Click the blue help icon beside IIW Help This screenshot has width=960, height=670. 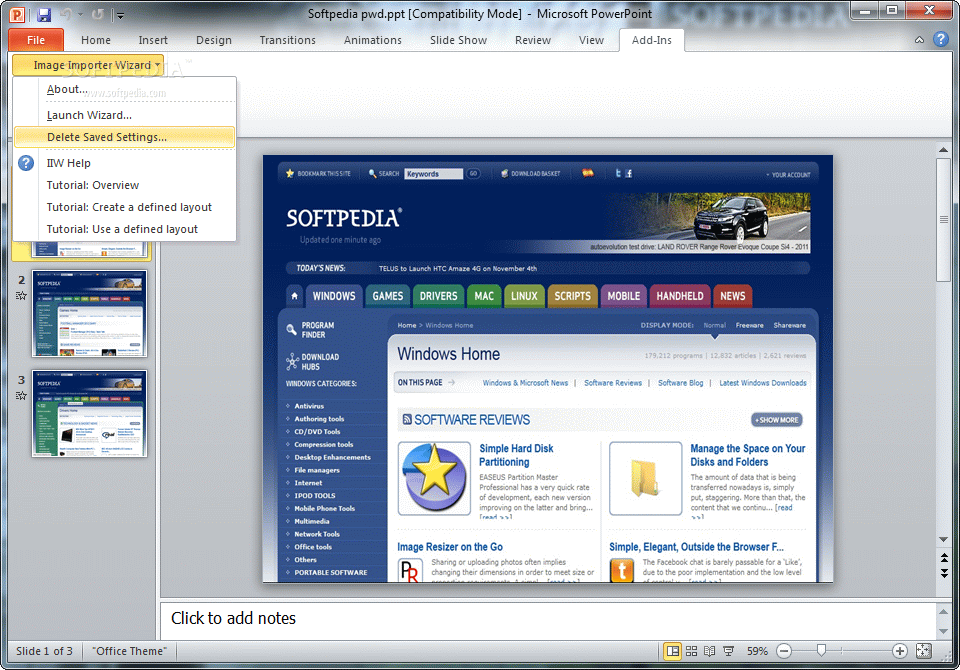tap(26, 163)
